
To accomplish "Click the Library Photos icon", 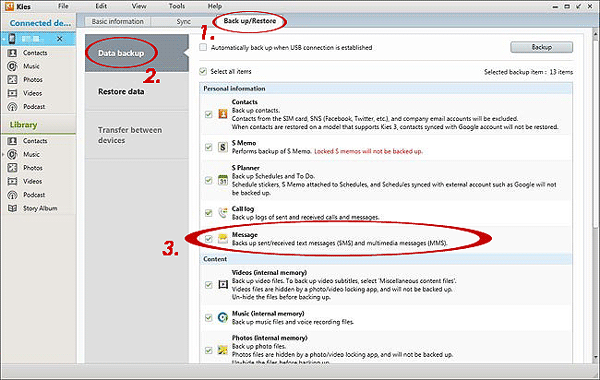I will [x=12, y=168].
